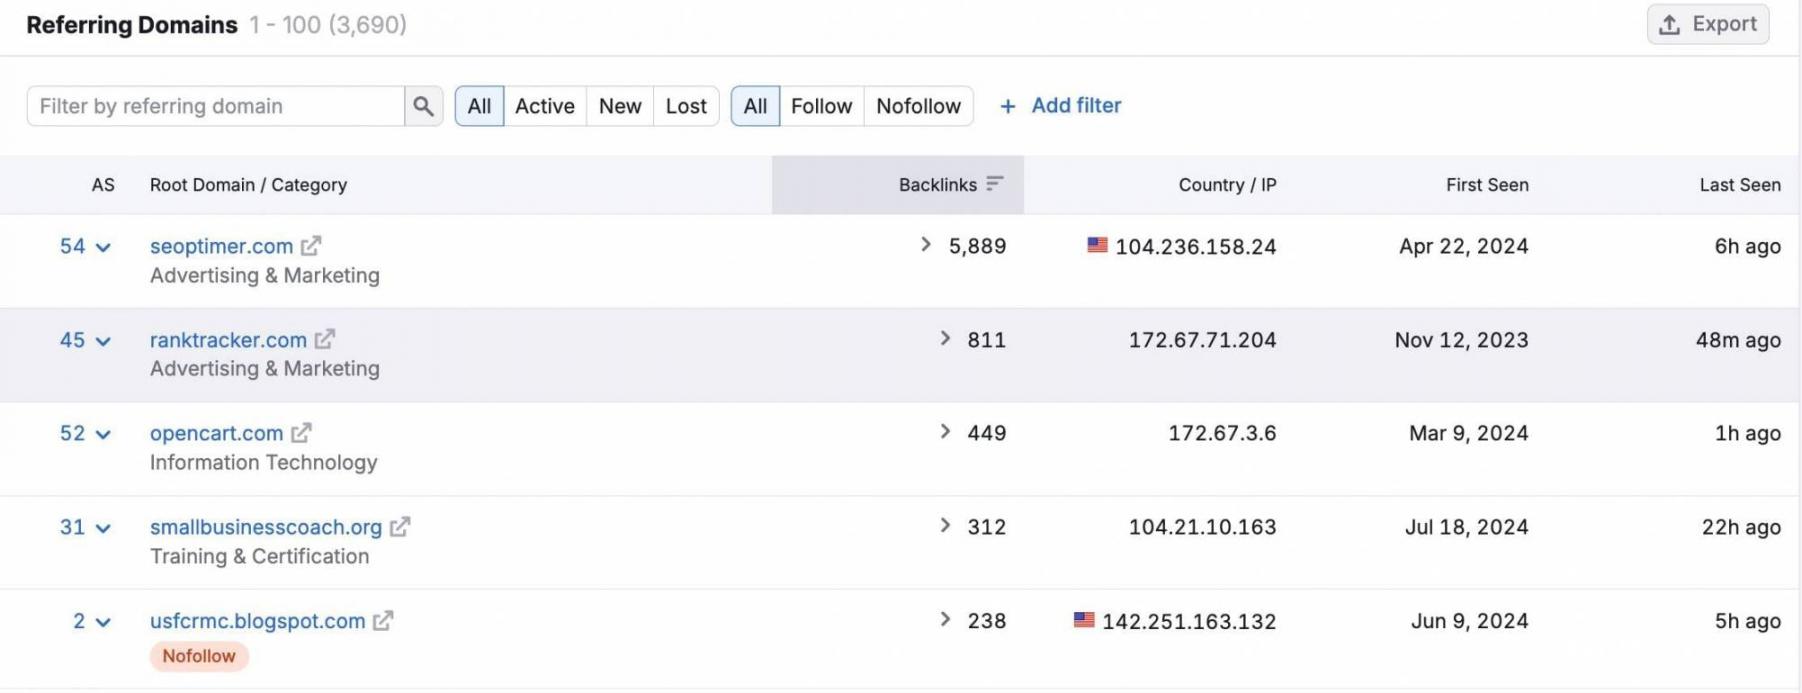Image resolution: width=1802 pixels, height=693 pixels.
Task: Open external link icon beside opencart.com
Action: coord(301,433)
